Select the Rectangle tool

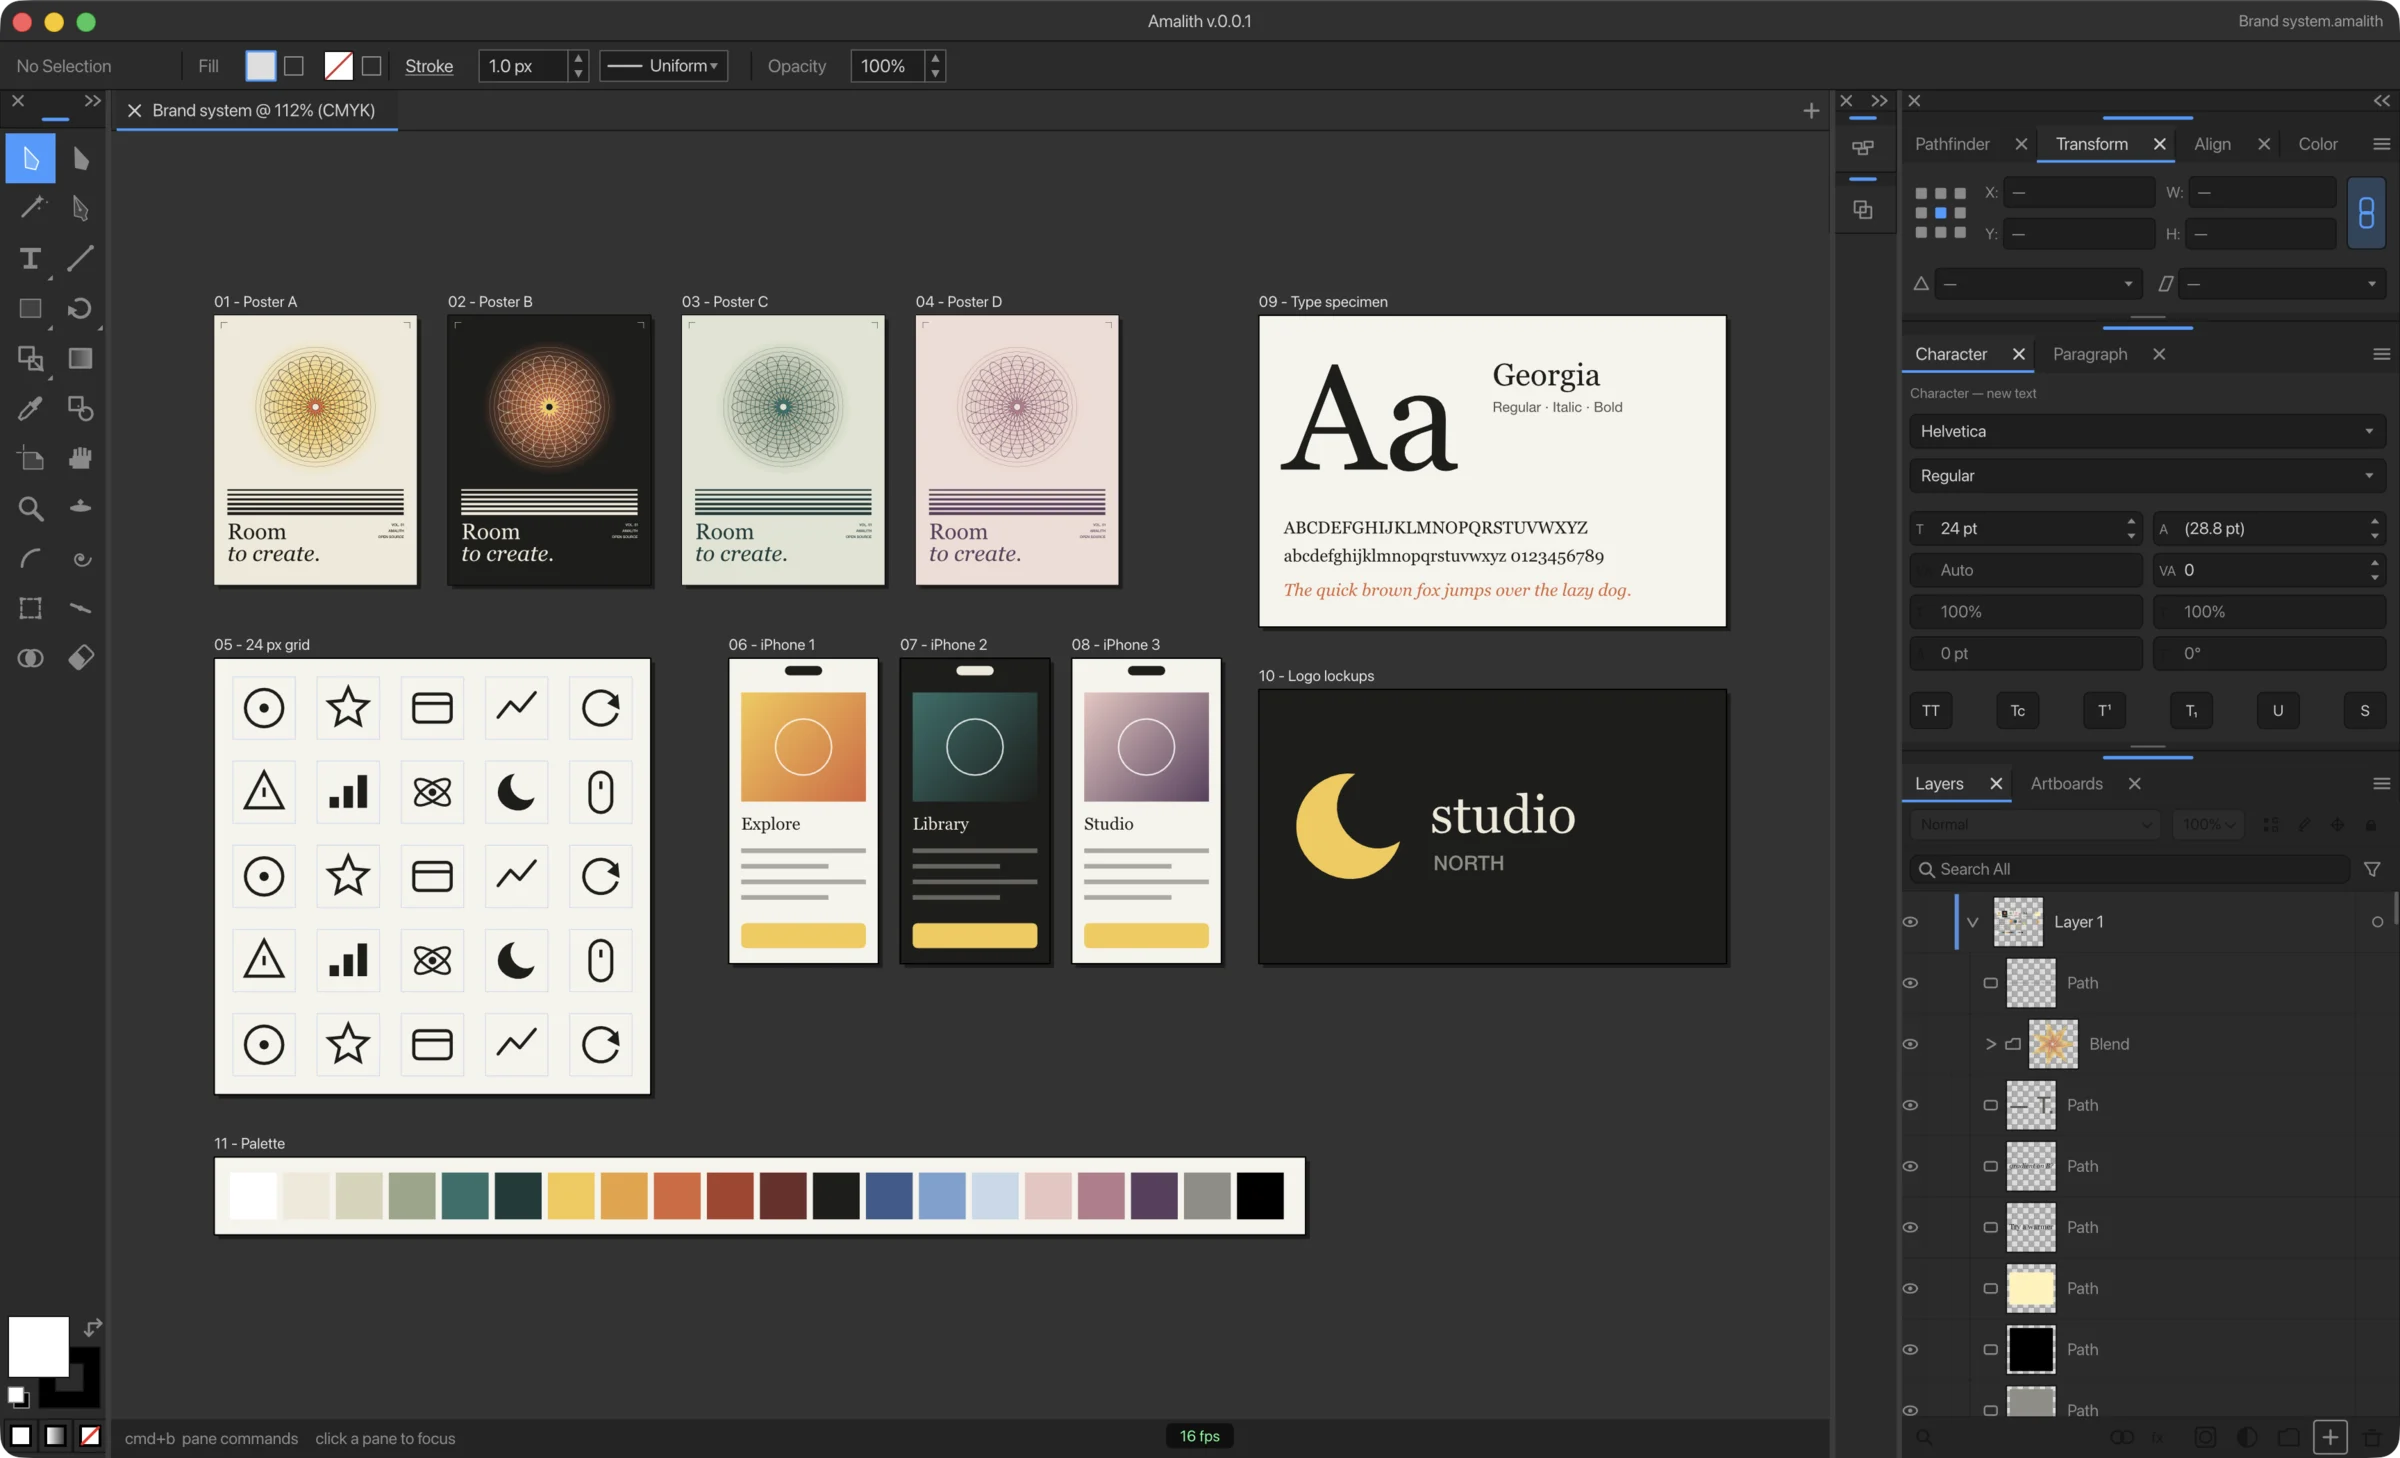pyautogui.click(x=30, y=309)
